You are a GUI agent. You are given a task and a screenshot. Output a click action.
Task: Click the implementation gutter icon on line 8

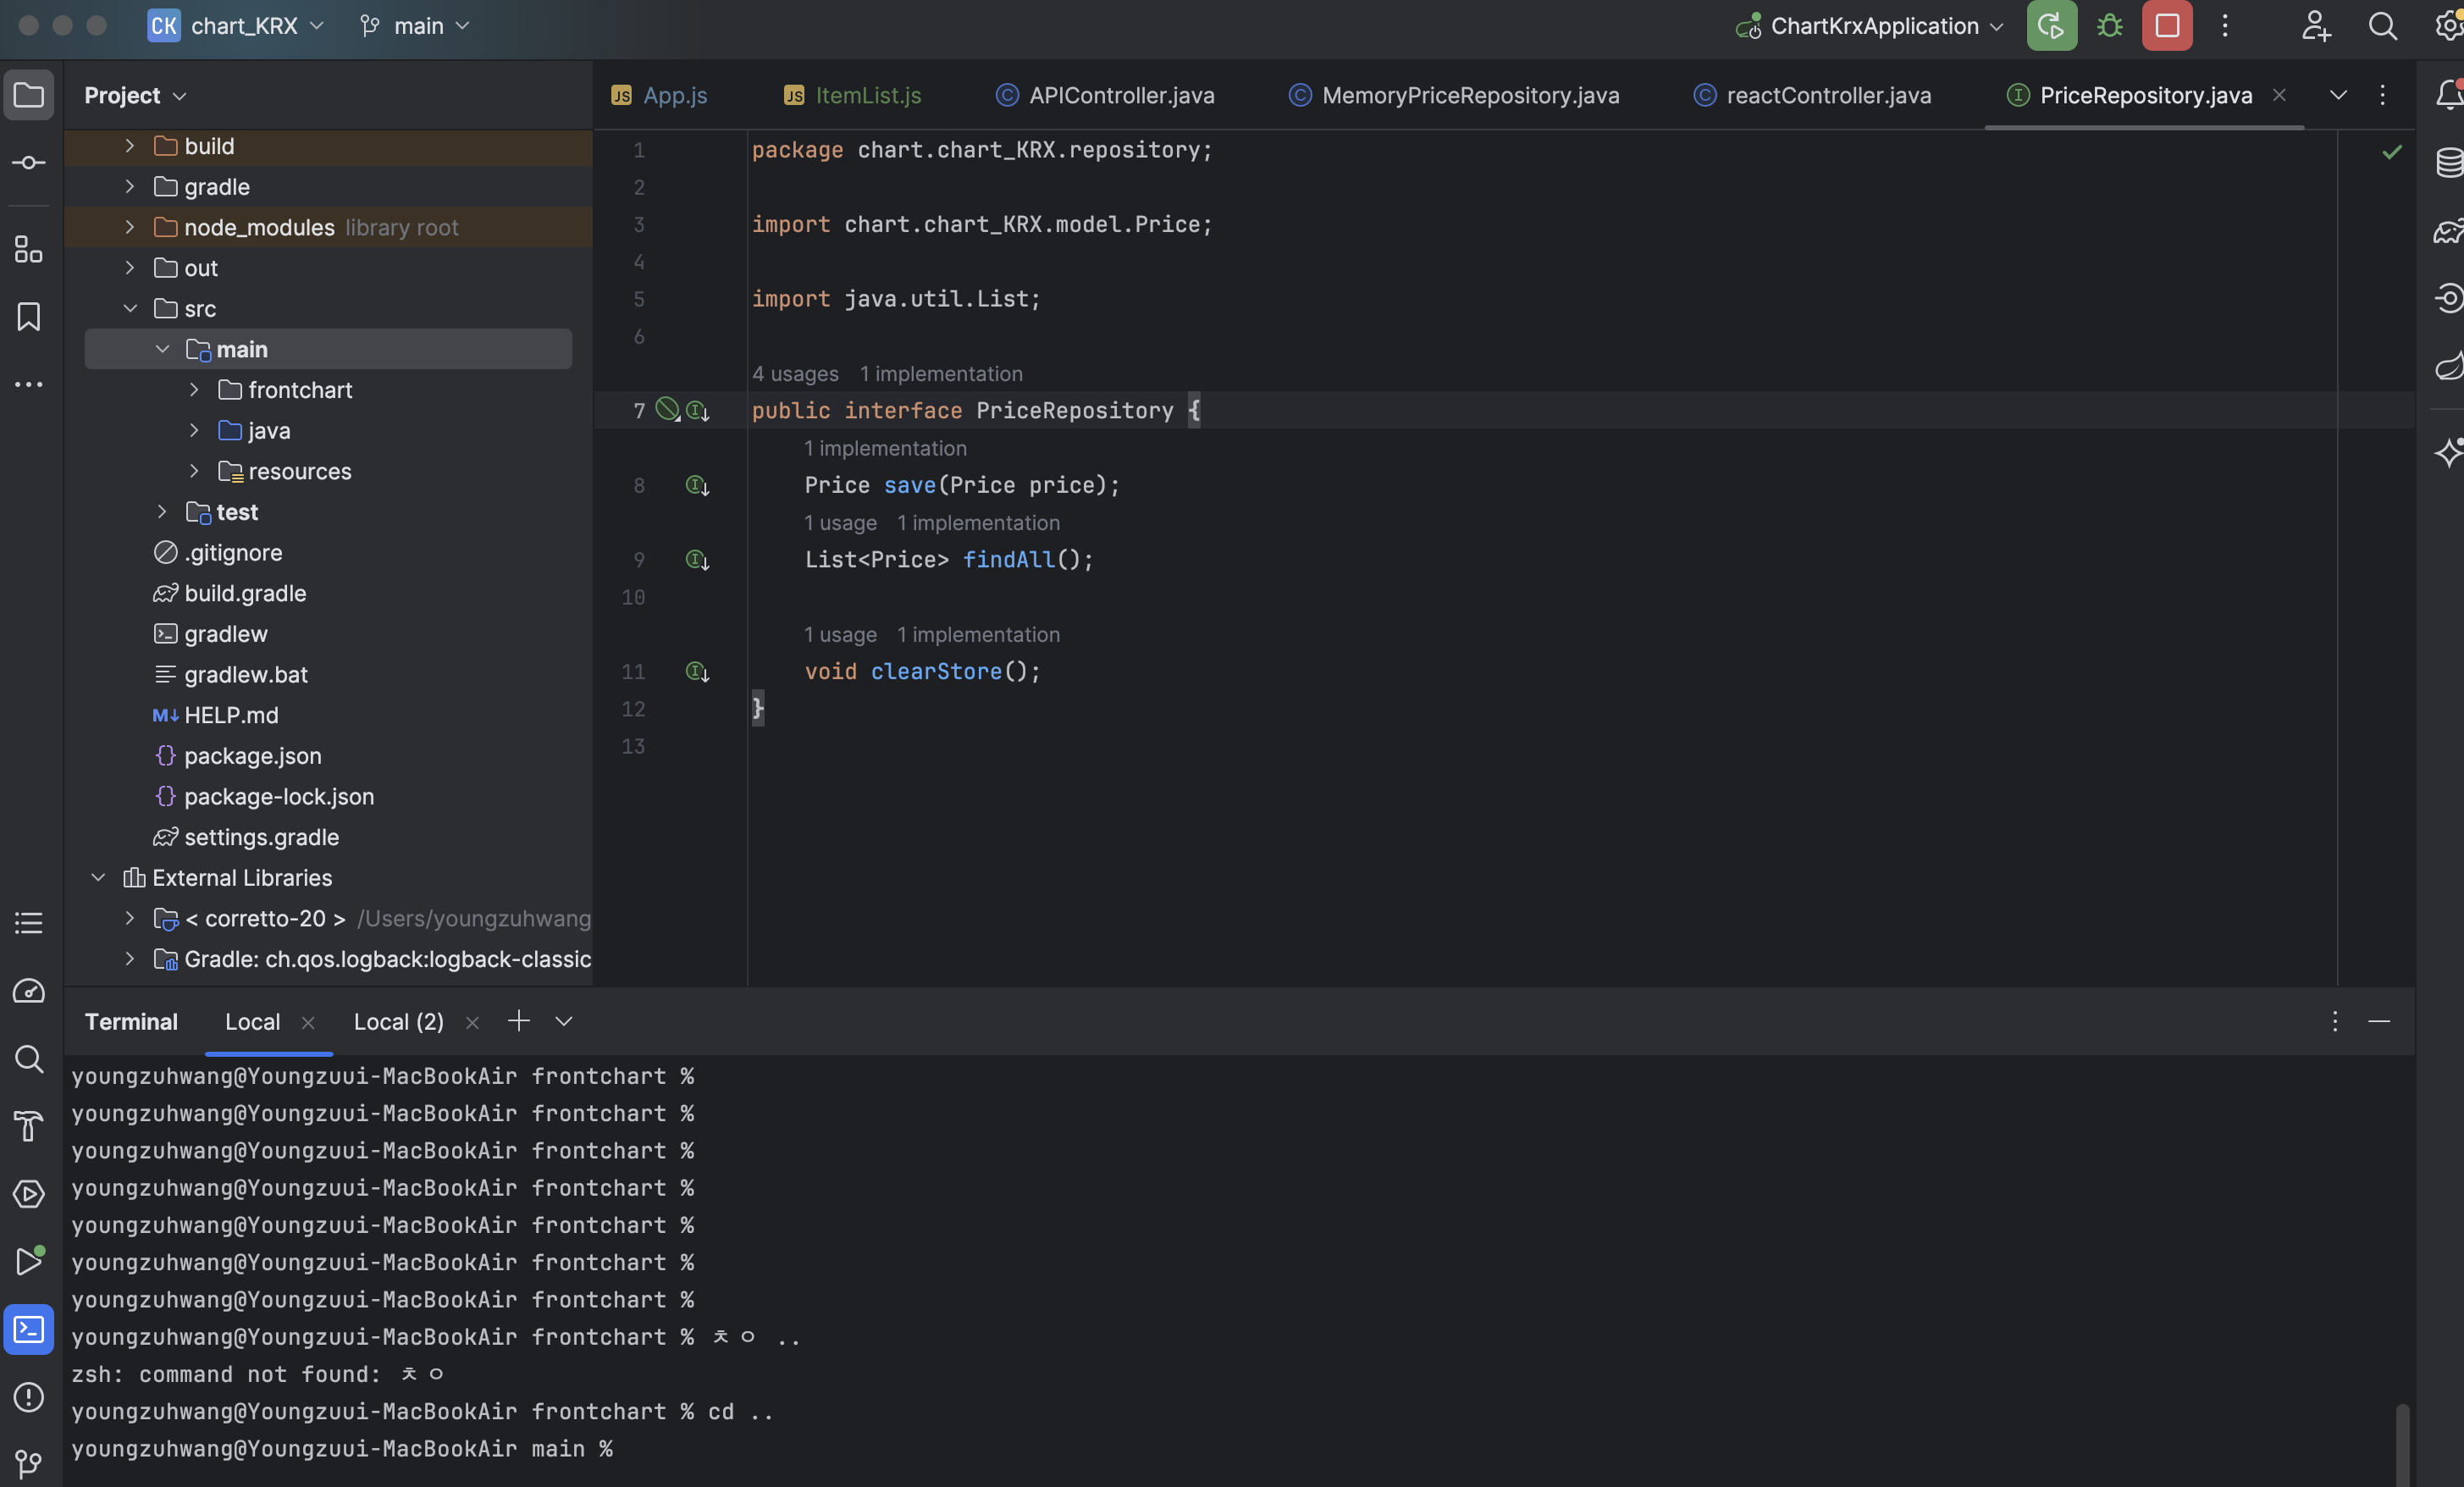[697, 486]
